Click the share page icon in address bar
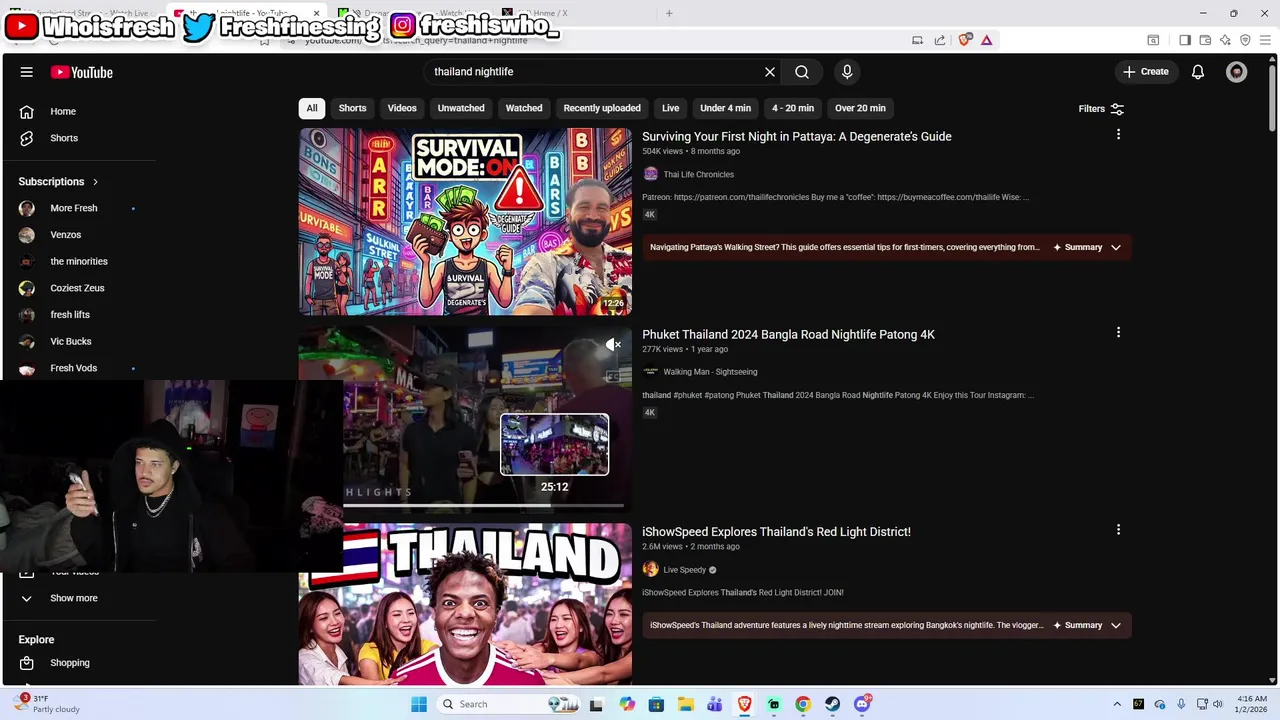This screenshot has width=1280, height=720. tap(940, 40)
